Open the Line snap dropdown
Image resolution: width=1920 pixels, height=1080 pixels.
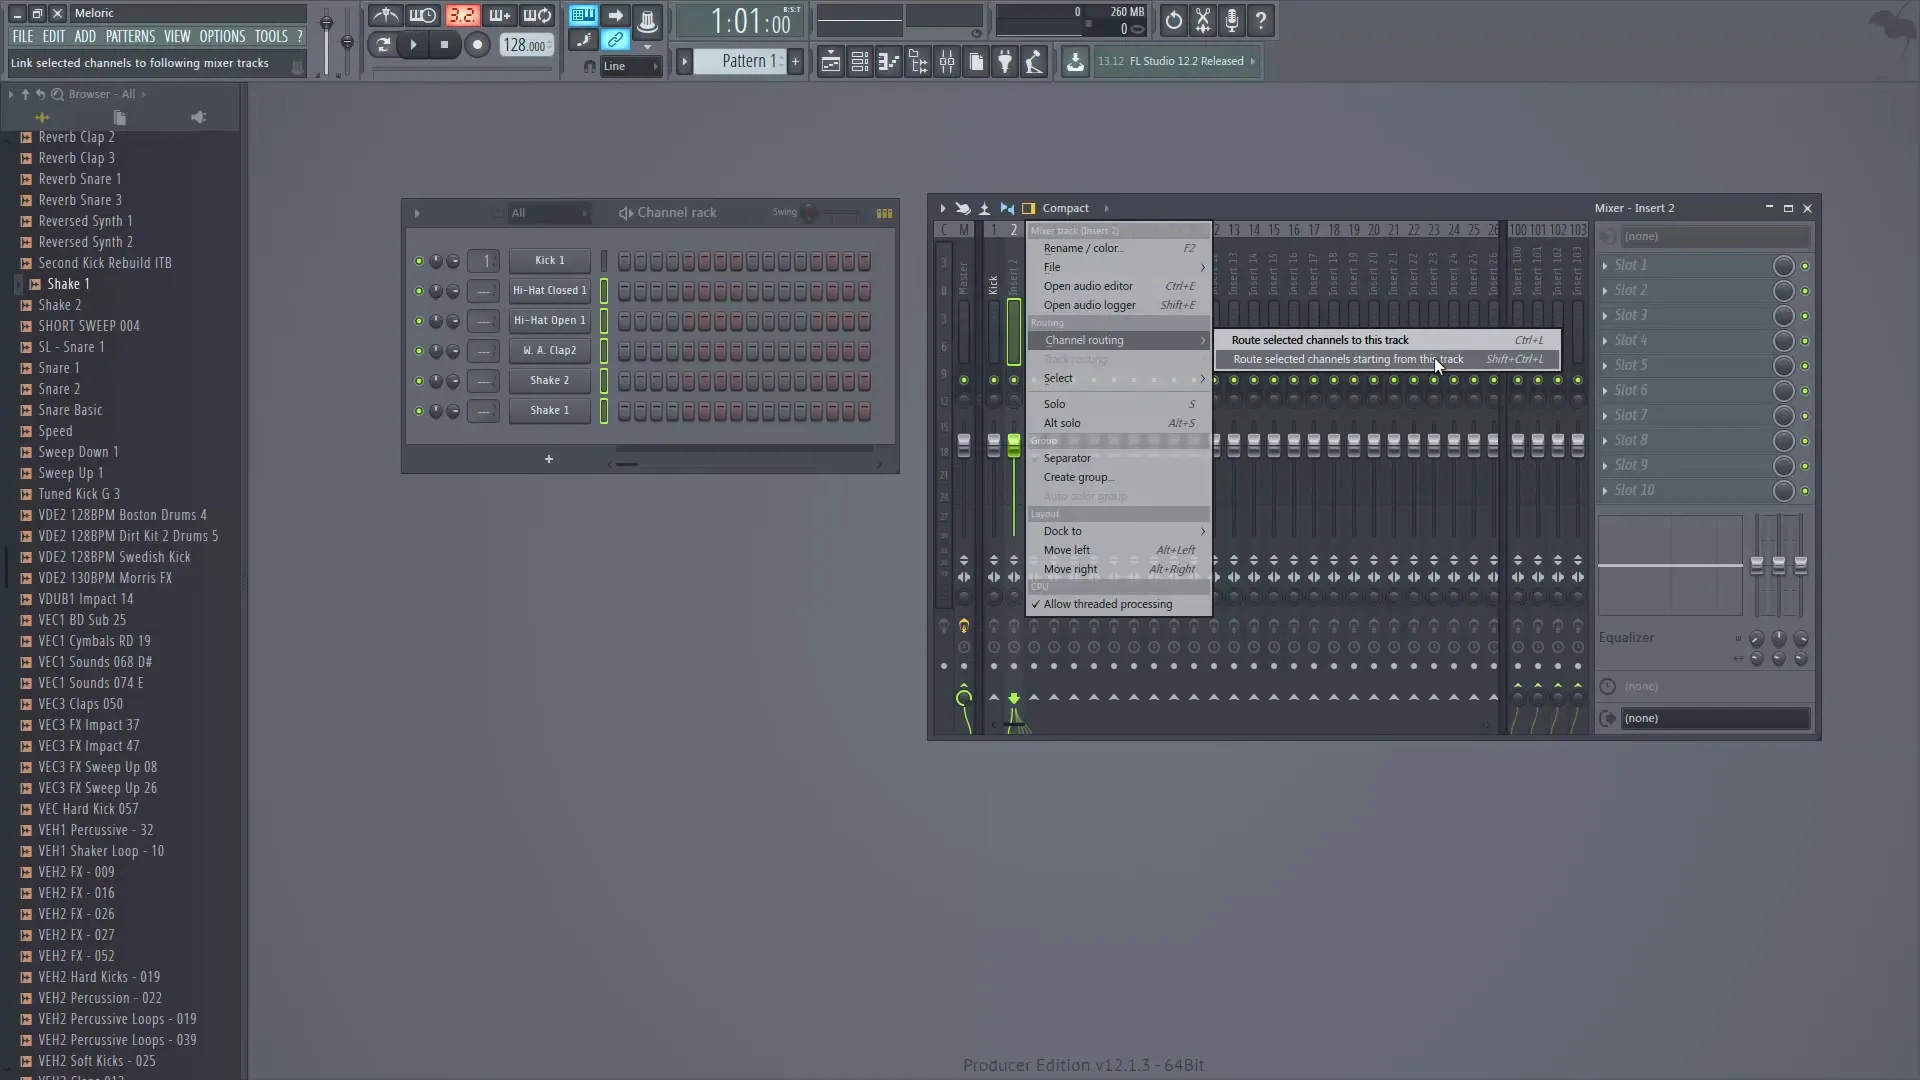point(630,66)
